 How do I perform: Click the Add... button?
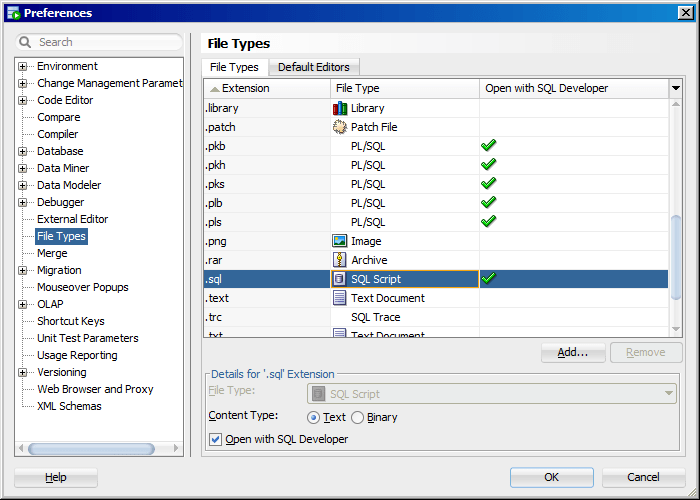point(573,353)
